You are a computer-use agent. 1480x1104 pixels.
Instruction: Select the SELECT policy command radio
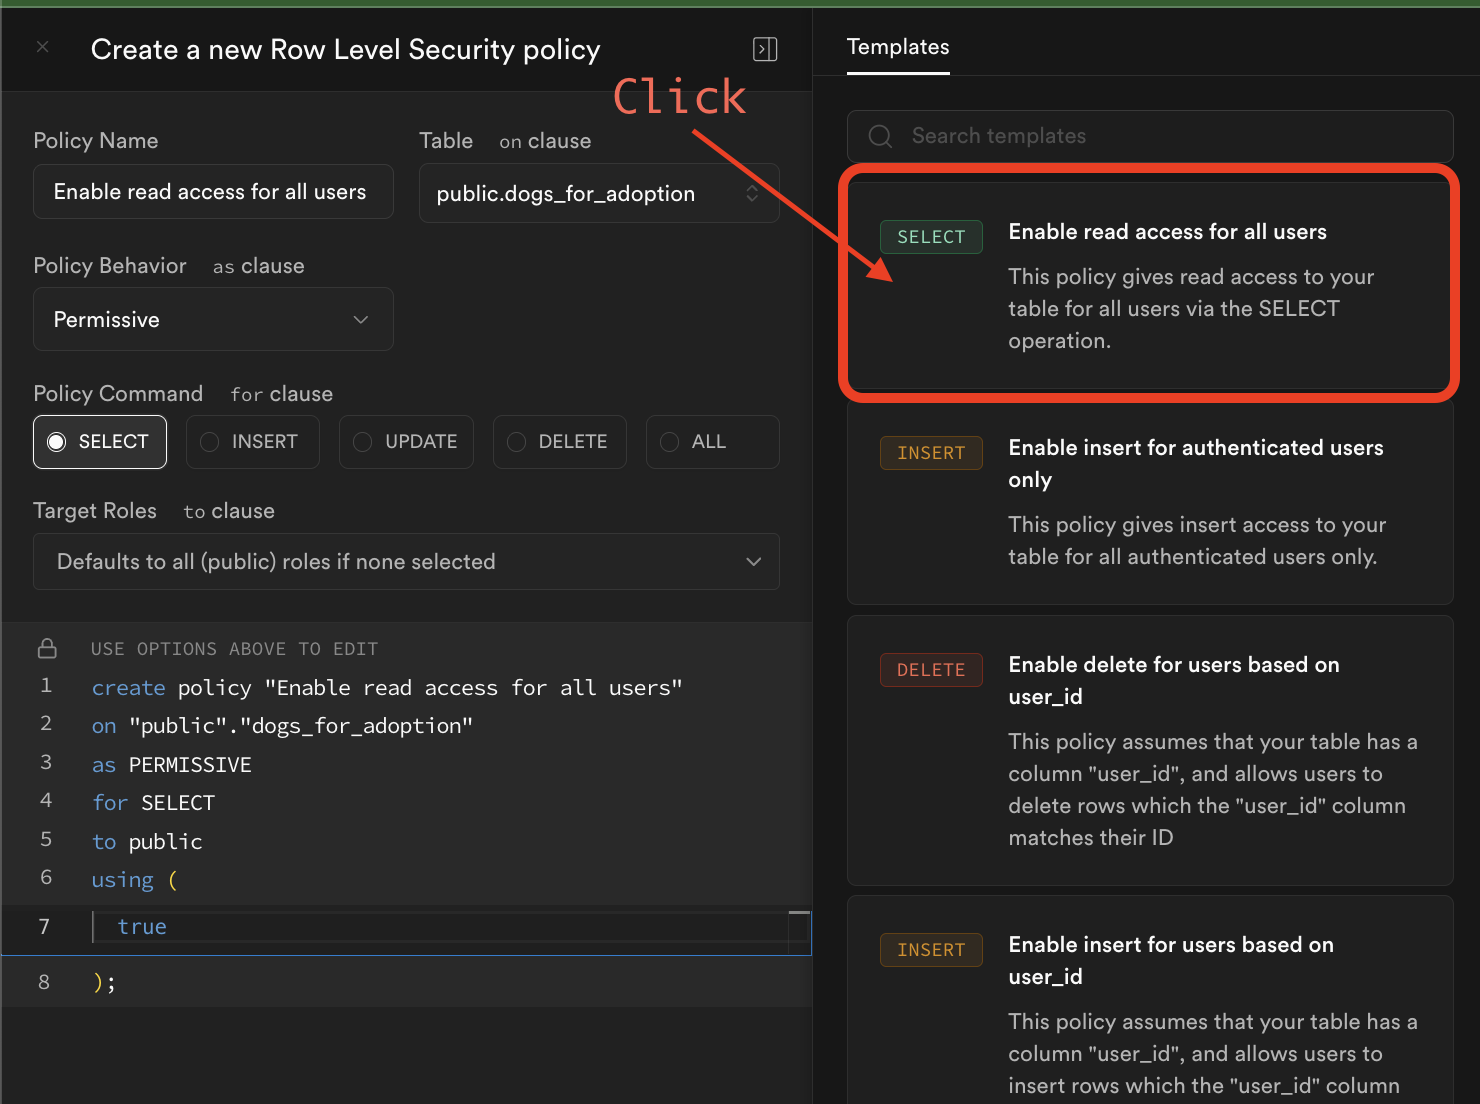pos(100,442)
